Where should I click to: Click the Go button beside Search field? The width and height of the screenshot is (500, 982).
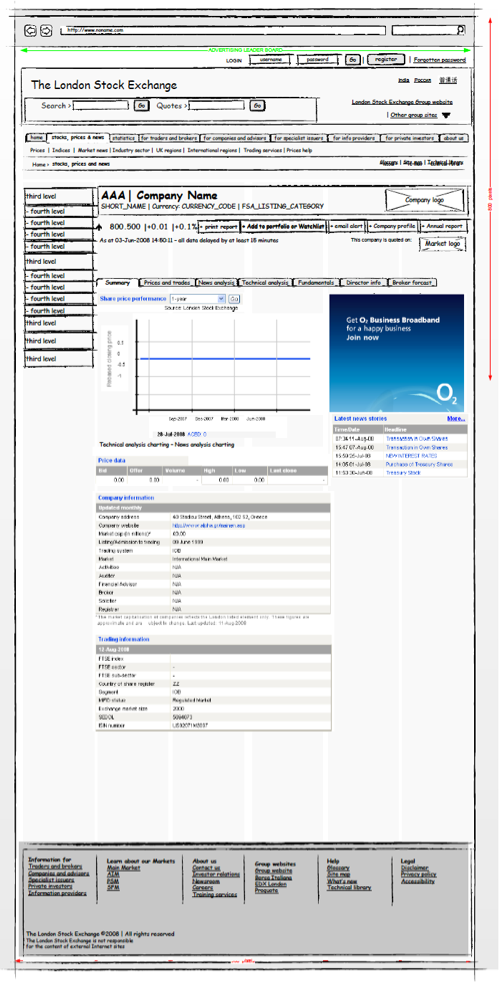(x=142, y=106)
